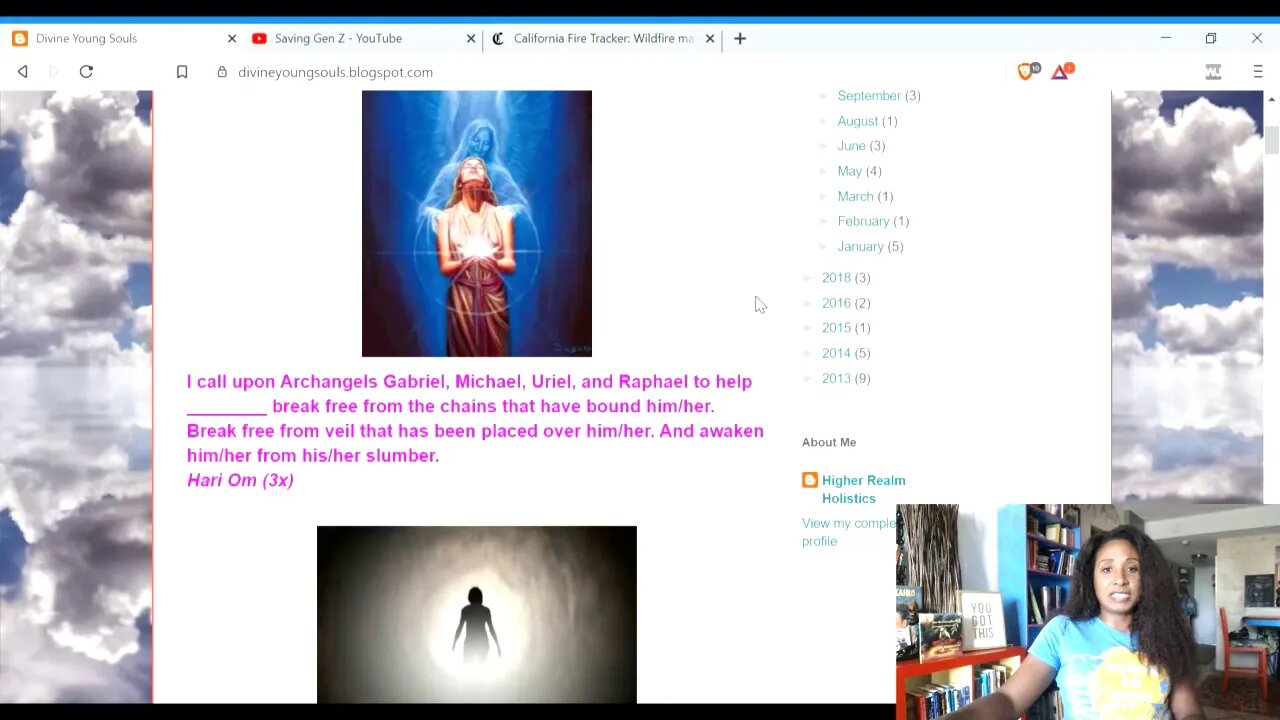The image size is (1280, 720).
Task: Open Brave Shields lion icon
Action: pos(1026,71)
